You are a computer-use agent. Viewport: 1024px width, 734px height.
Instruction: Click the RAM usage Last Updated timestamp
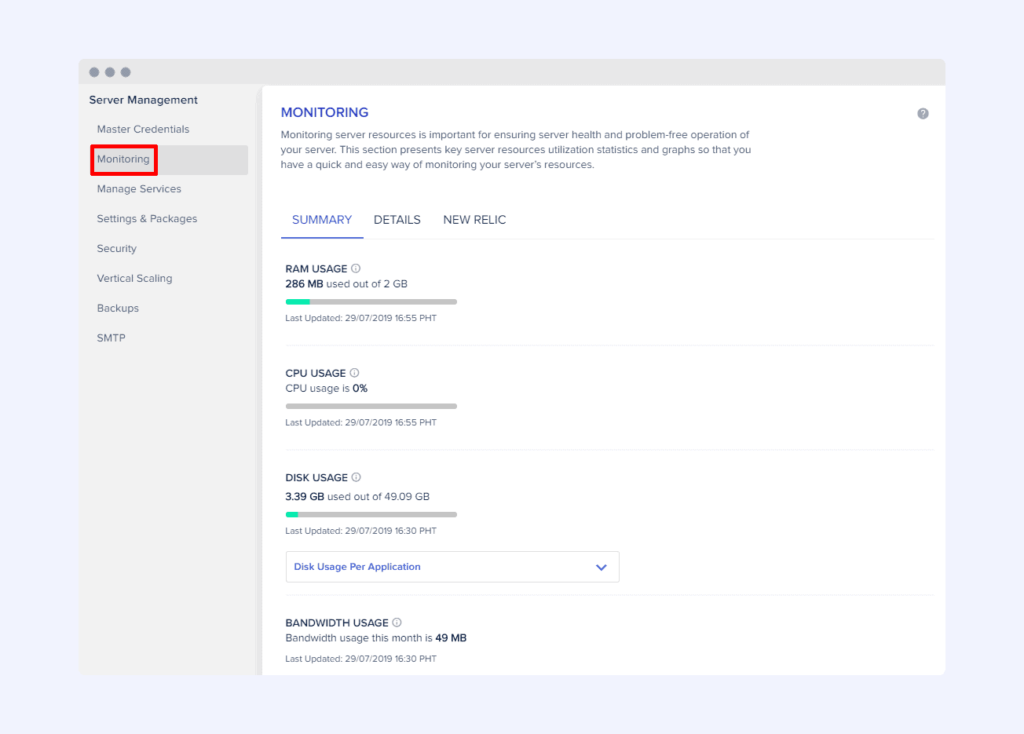(360, 318)
